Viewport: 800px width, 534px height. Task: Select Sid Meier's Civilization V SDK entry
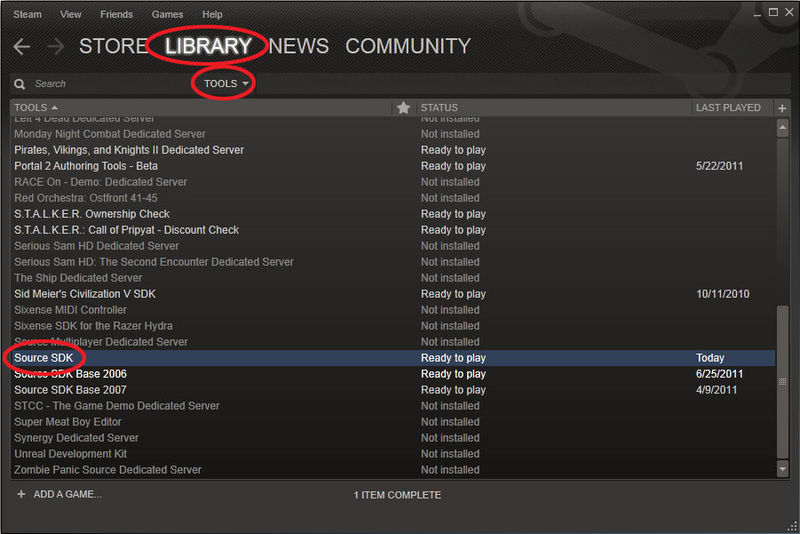pos(85,294)
